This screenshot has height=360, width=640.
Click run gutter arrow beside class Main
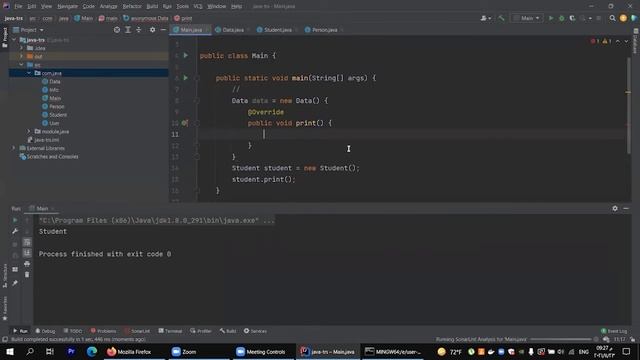(186, 55)
